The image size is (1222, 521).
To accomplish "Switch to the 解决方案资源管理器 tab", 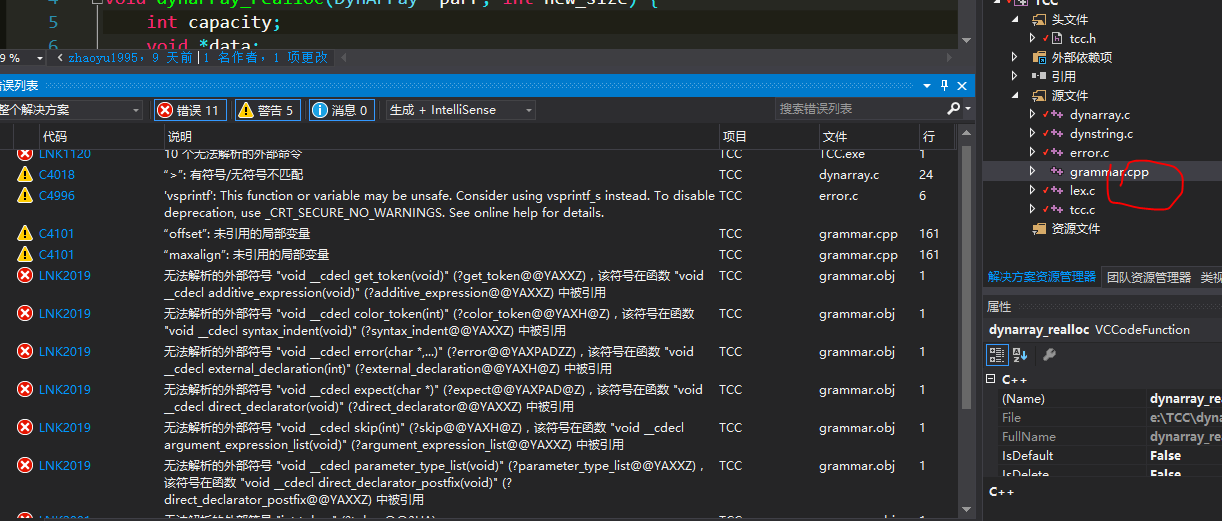I will coord(1041,277).
